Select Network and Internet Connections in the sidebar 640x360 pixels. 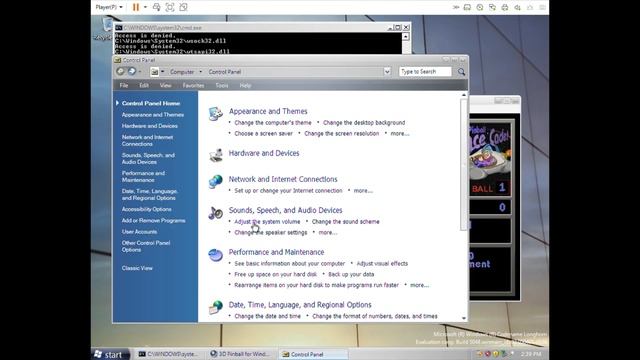tap(147, 140)
